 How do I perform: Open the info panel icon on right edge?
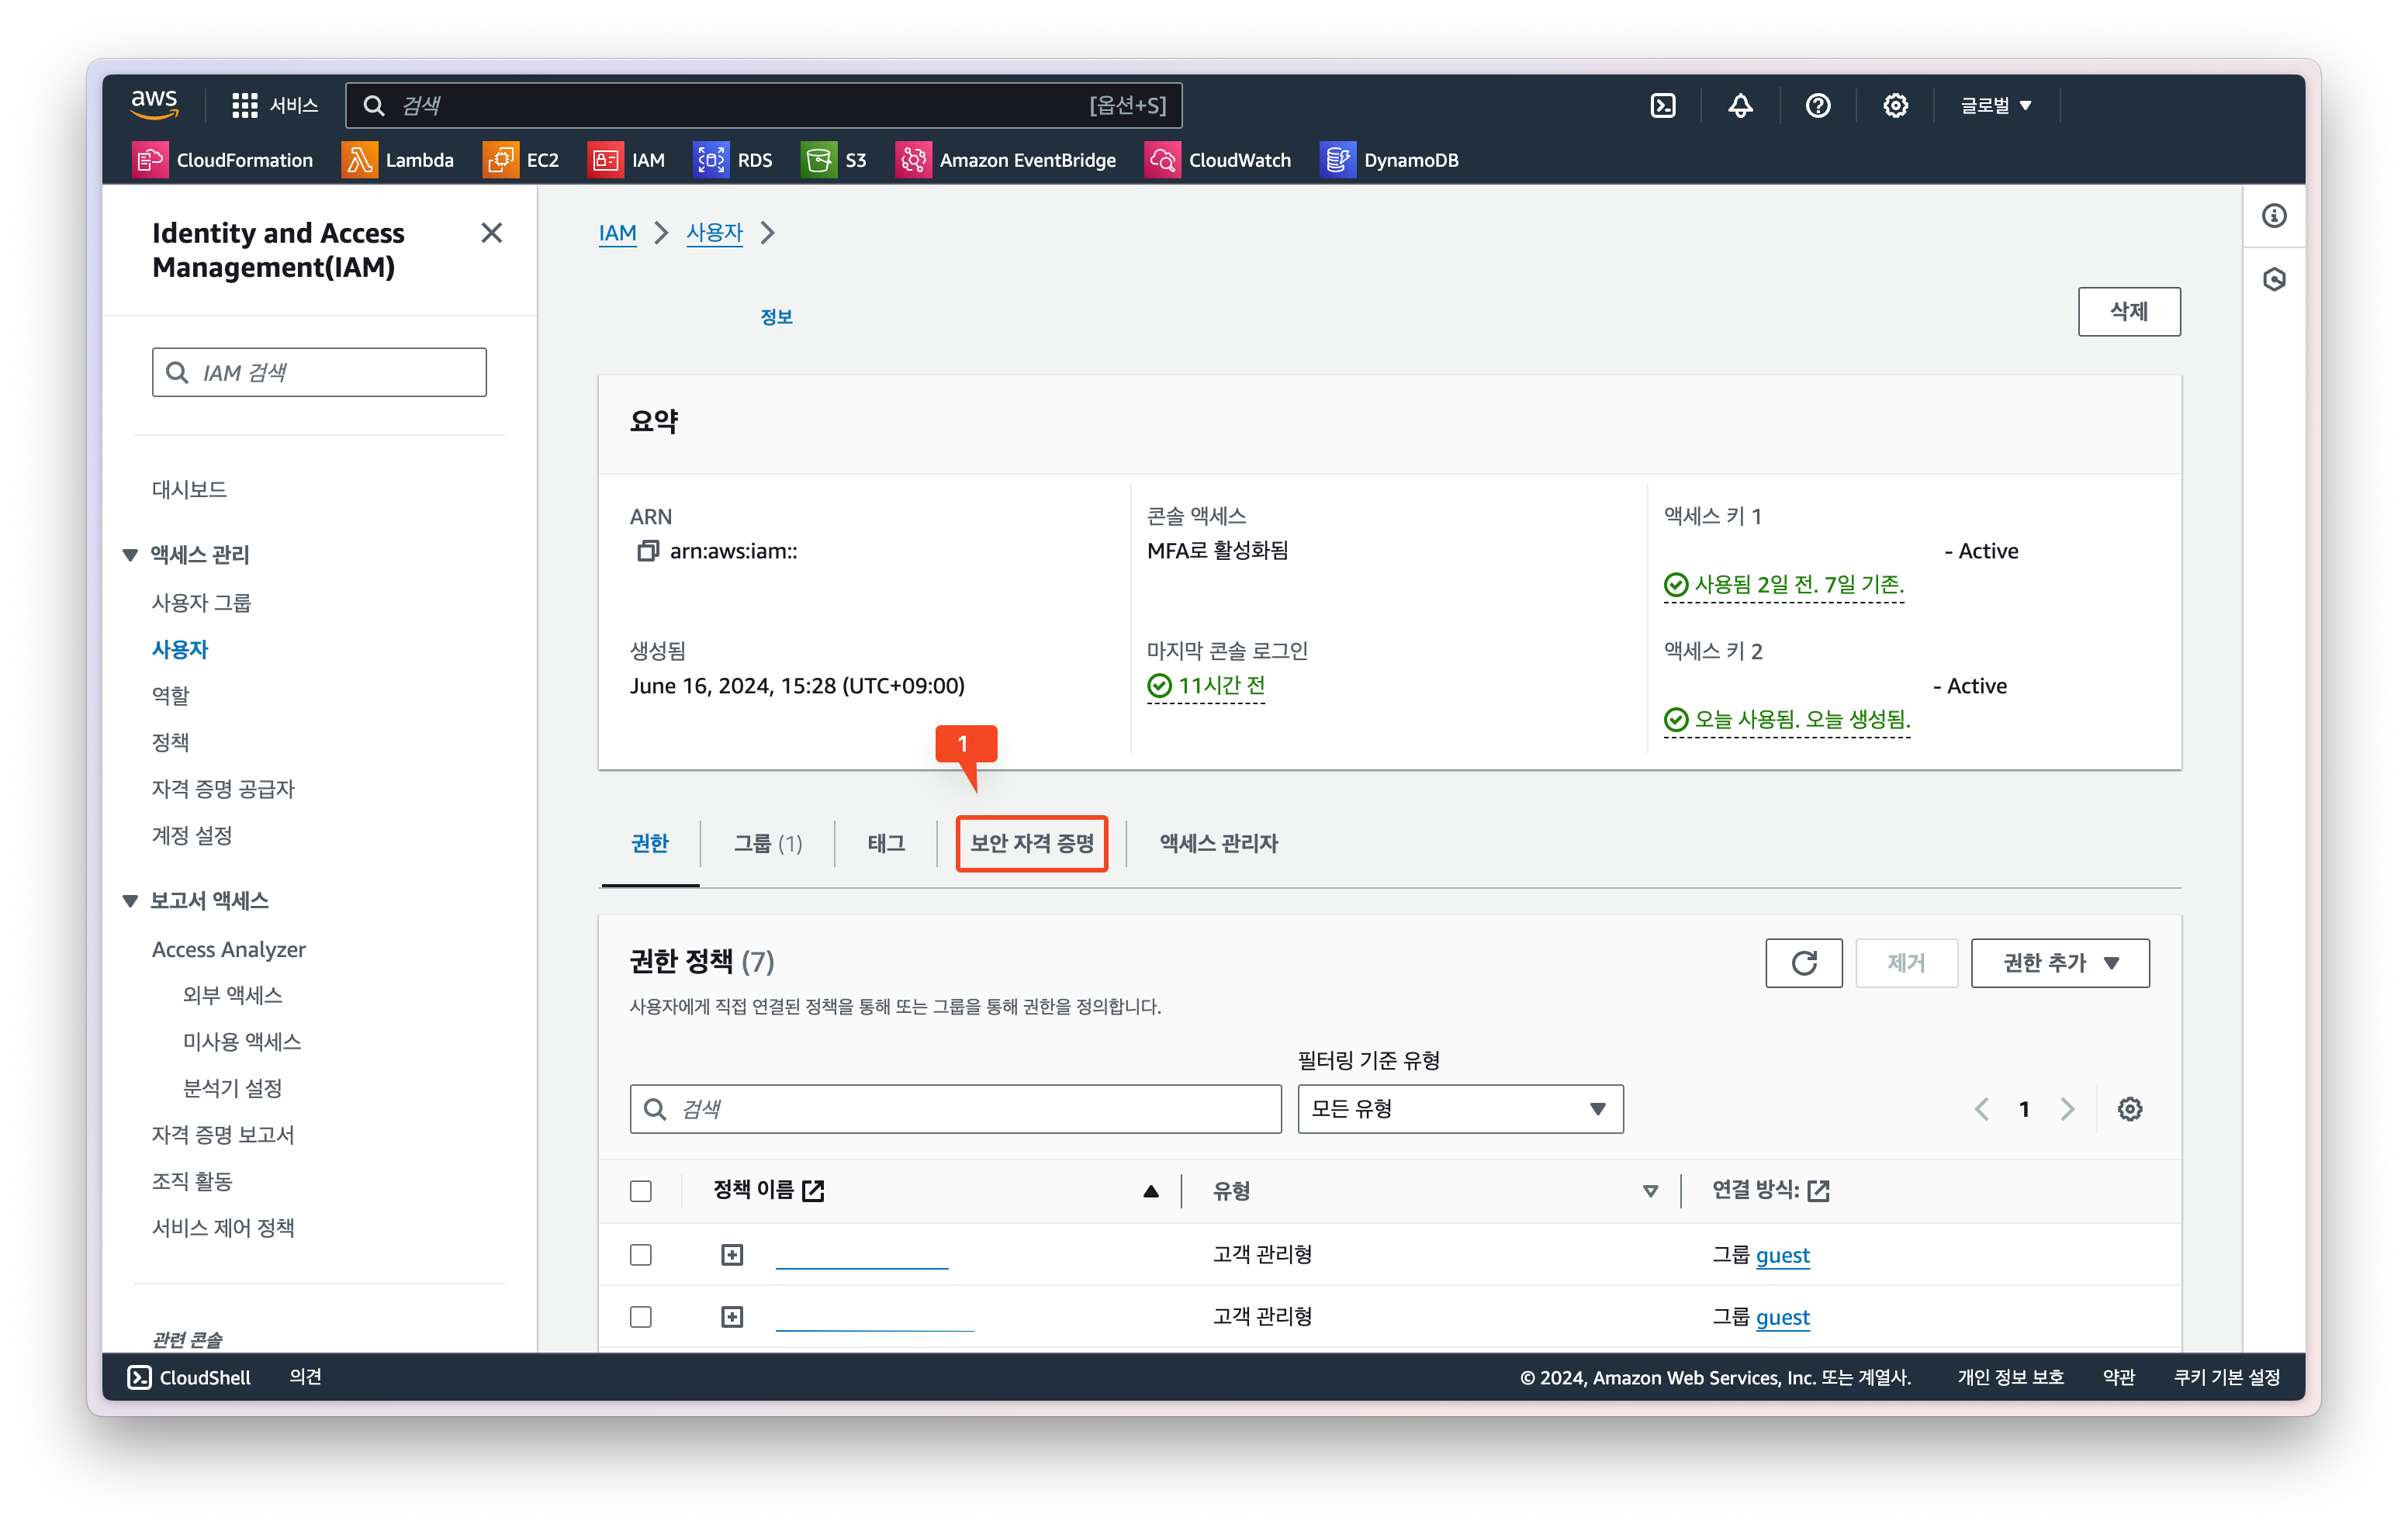pyautogui.click(x=2274, y=216)
